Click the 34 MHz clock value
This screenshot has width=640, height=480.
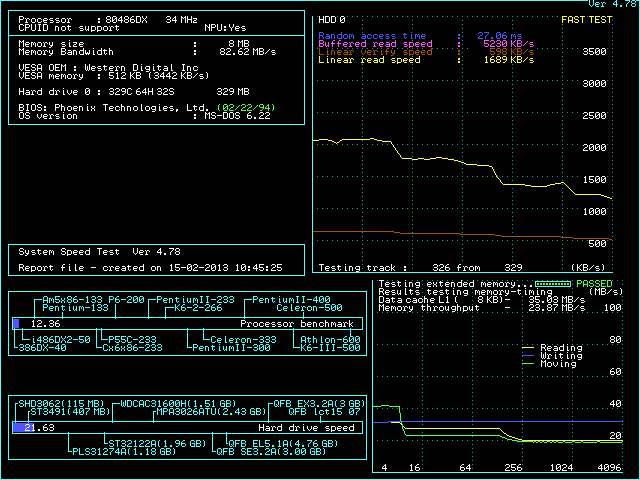181,20
